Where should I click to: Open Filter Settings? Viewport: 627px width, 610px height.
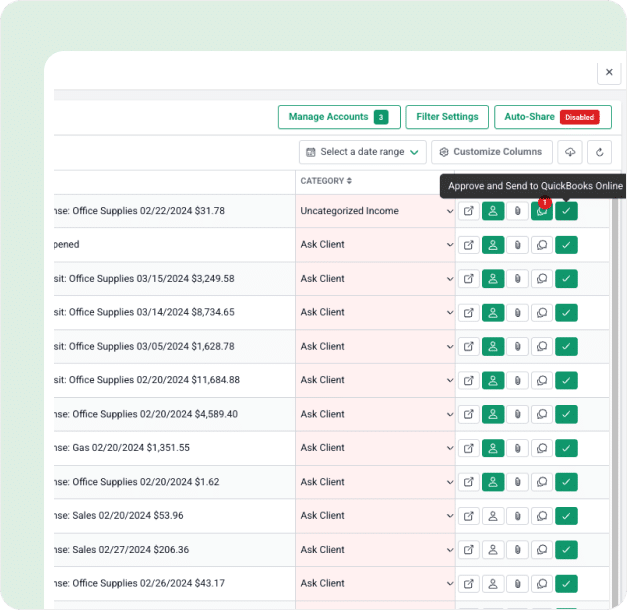[447, 117]
